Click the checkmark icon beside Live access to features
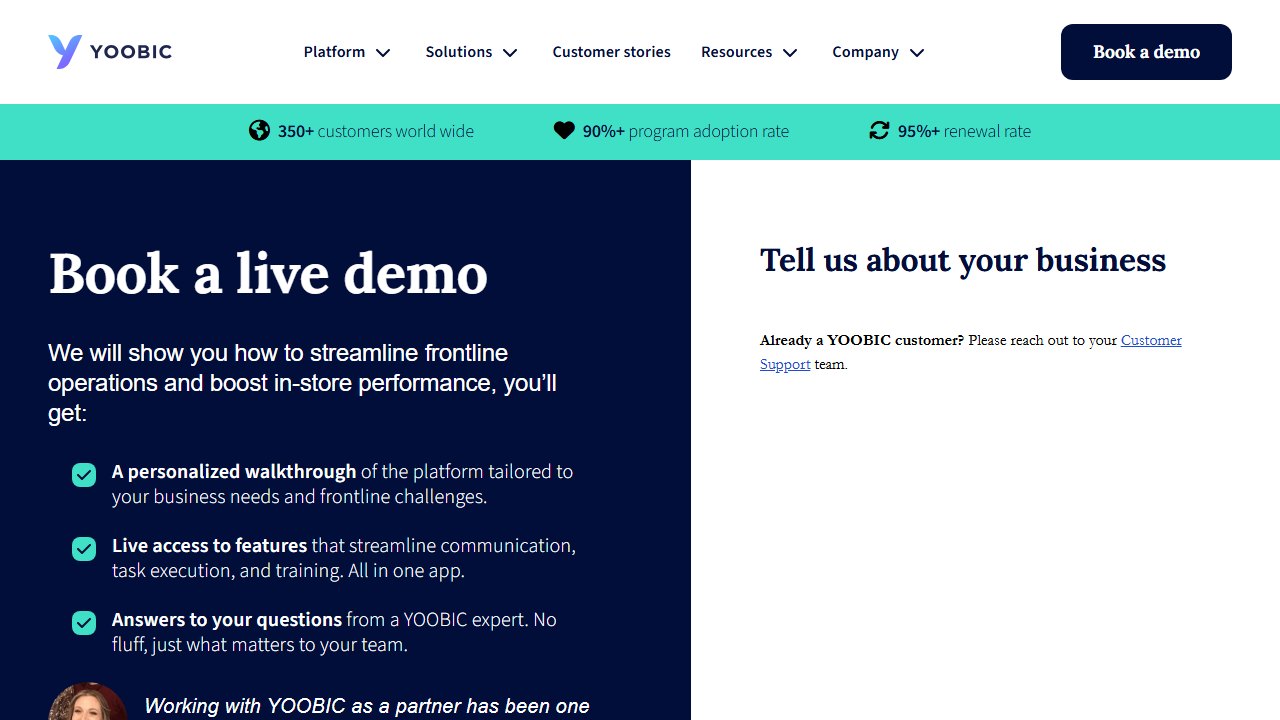 [84, 549]
